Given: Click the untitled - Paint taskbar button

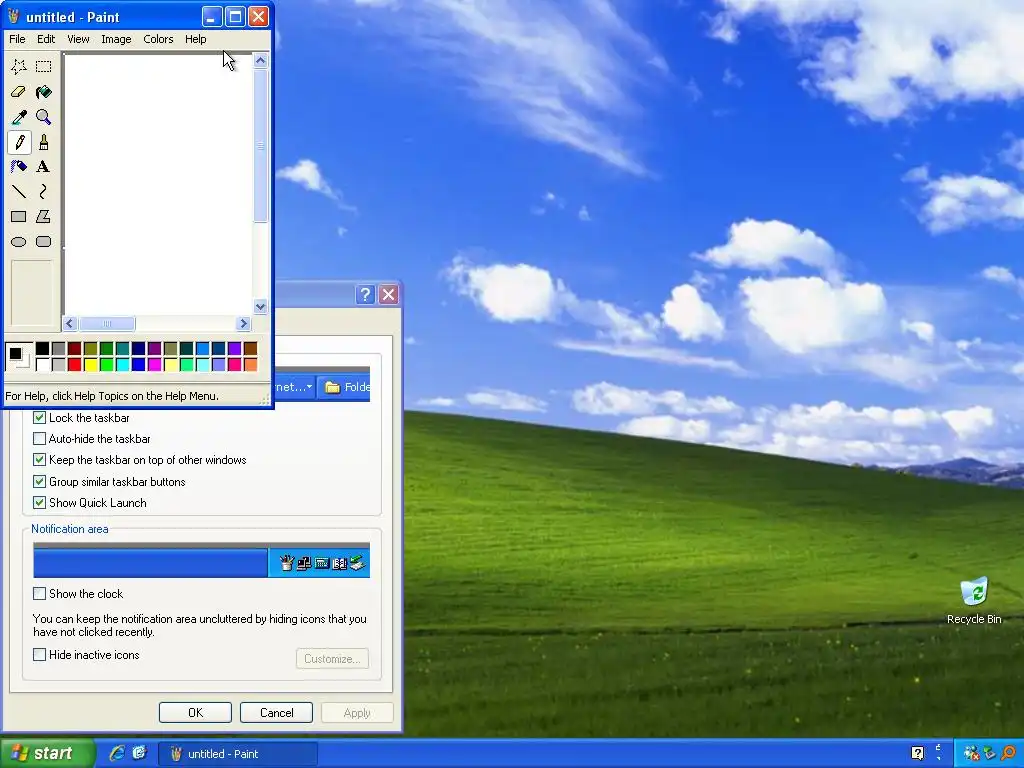Looking at the screenshot, I should [x=238, y=753].
